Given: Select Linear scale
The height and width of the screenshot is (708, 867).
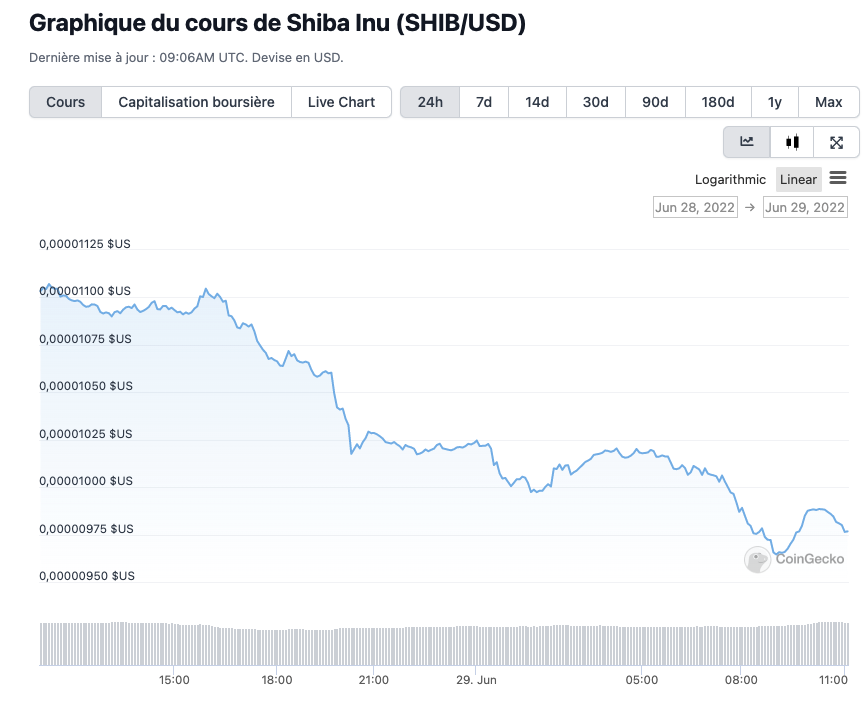Looking at the screenshot, I should 798,180.
